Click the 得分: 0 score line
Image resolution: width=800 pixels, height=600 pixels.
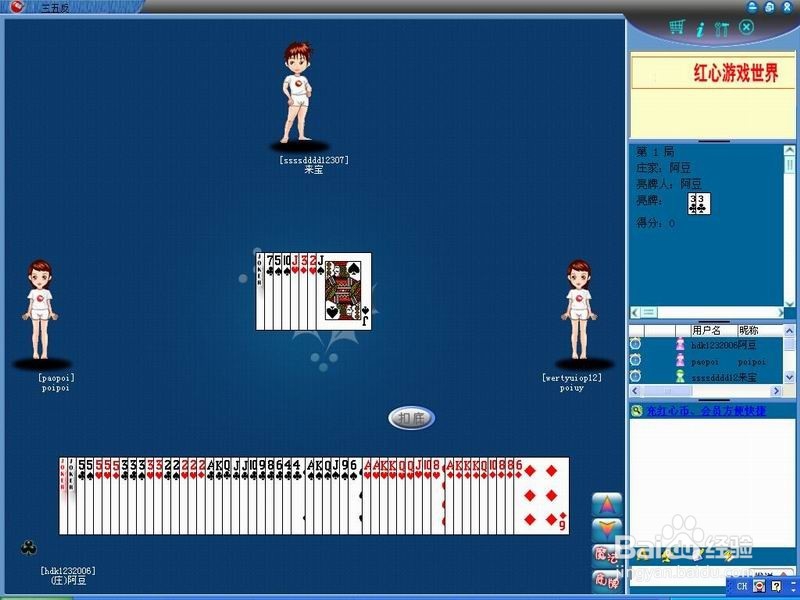[x=655, y=222]
